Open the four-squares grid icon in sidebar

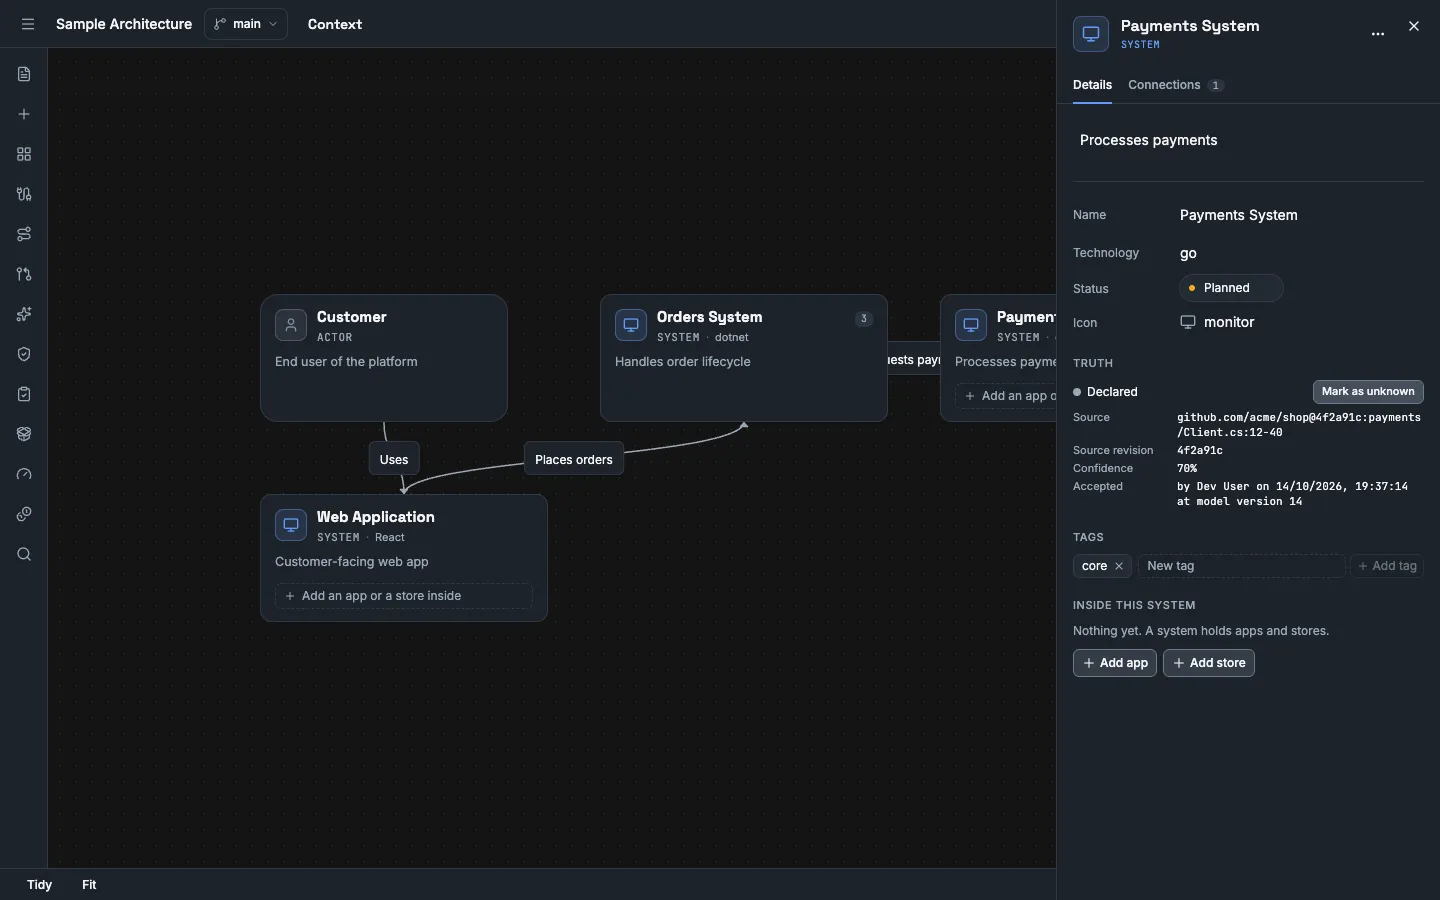pyautogui.click(x=24, y=154)
